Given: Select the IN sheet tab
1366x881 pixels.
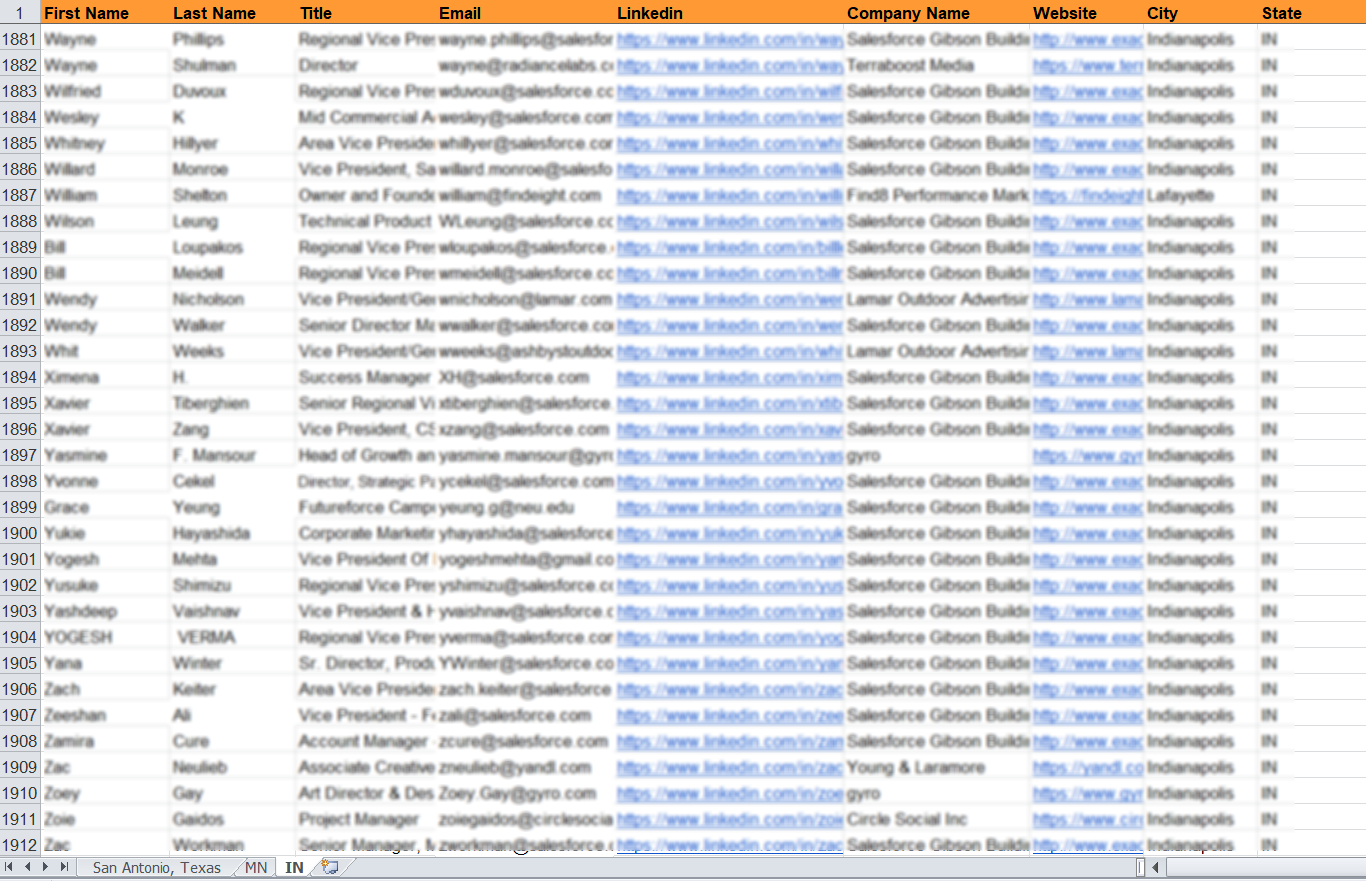Looking at the screenshot, I should (x=294, y=867).
